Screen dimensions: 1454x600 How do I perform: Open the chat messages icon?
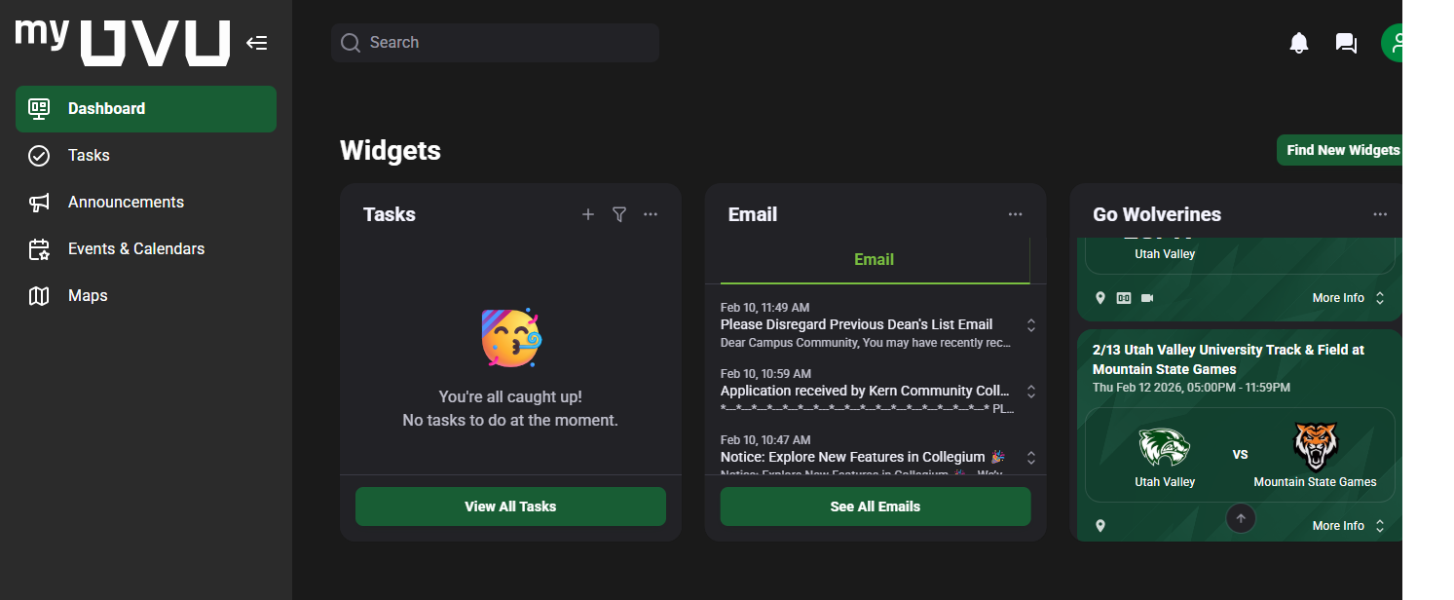(1345, 43)
